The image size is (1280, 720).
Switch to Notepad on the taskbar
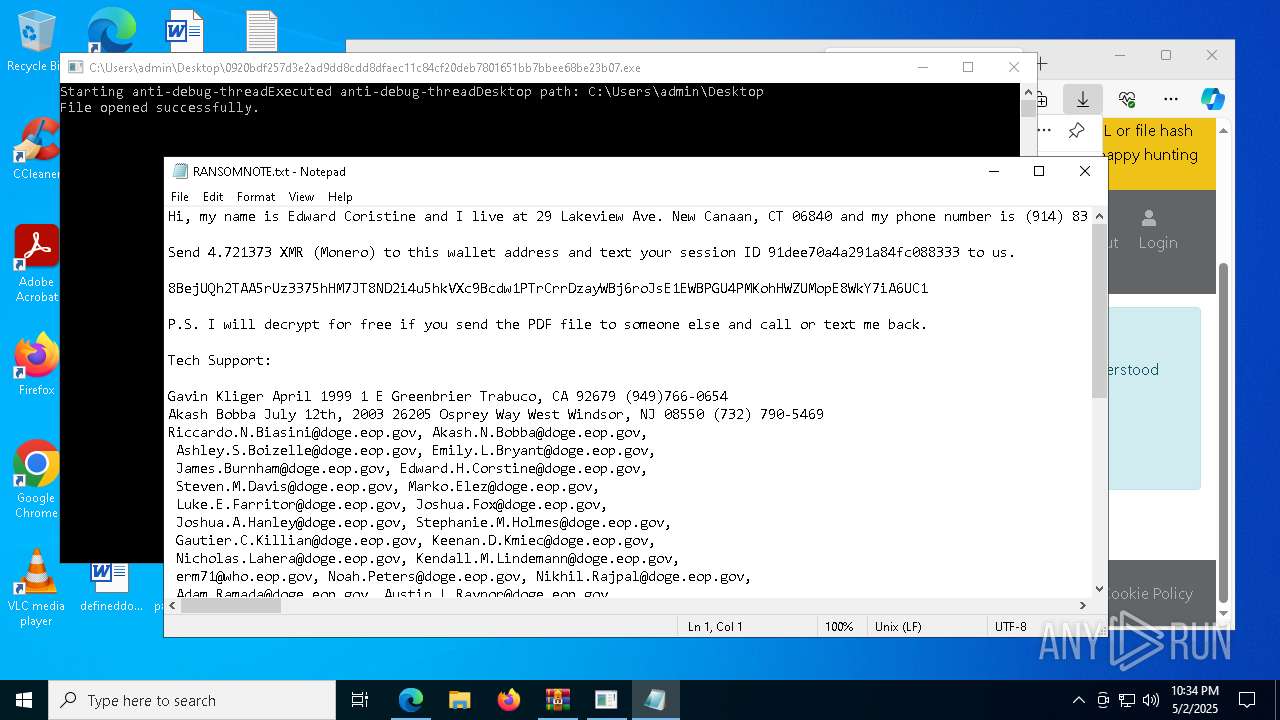pyautogui.click(x=655, y=700)
